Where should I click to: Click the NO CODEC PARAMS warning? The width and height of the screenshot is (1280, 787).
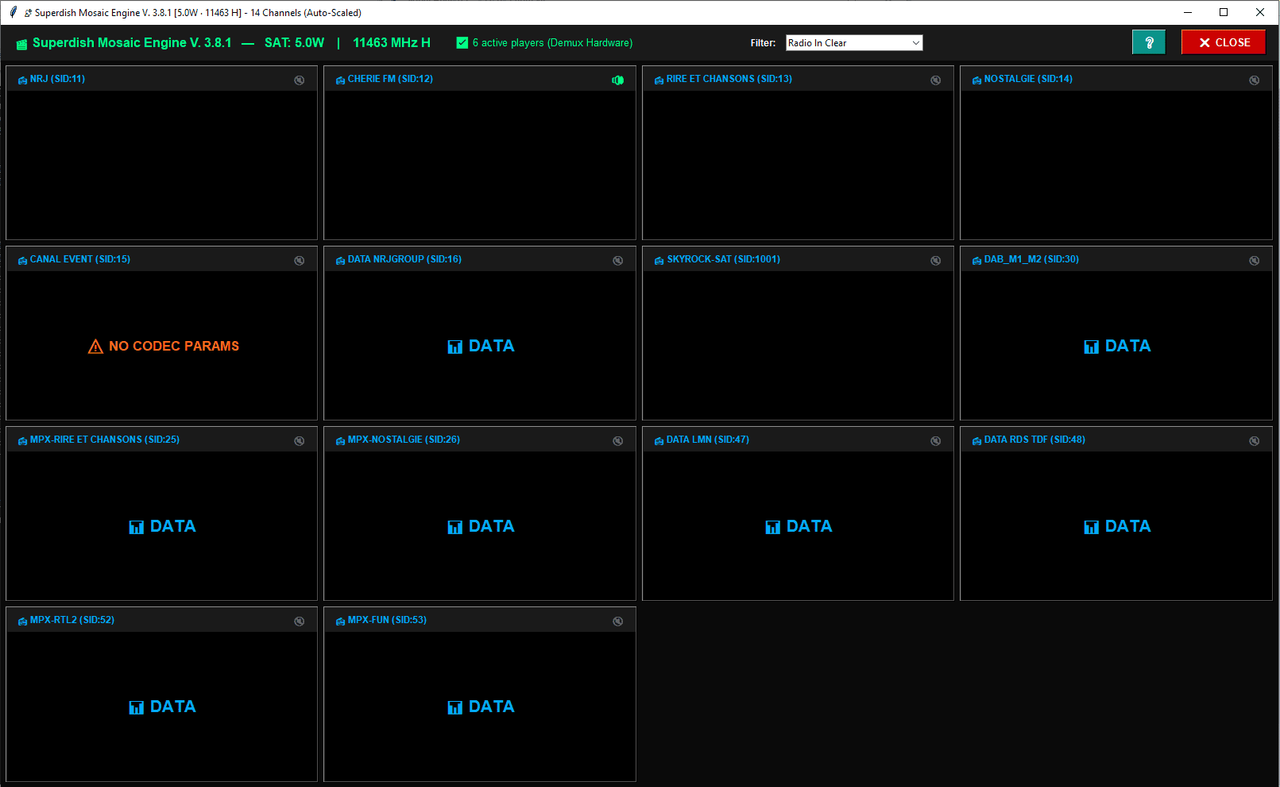164,346
